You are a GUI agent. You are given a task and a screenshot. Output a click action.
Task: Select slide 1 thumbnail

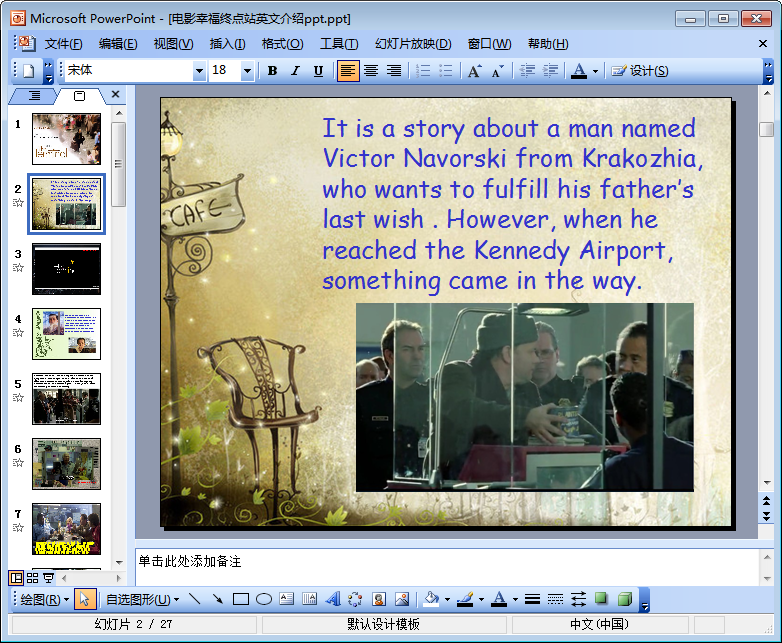[x=66, y=139]
